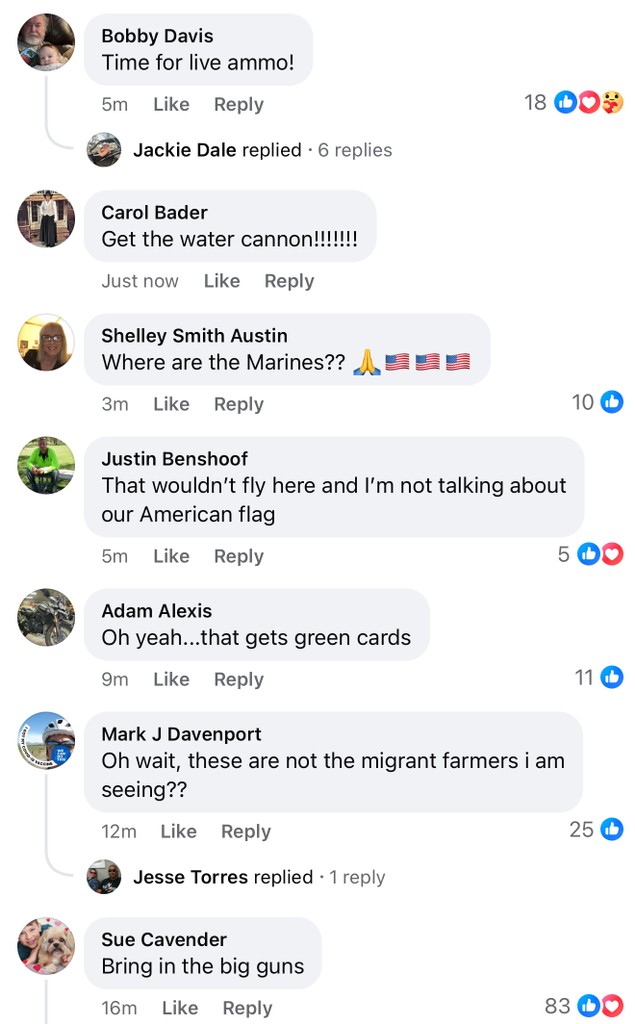This screenshot has height=1024, width=635.
Task: Open Sue Cavender's profile picture
Action: (x=46, y=946)
